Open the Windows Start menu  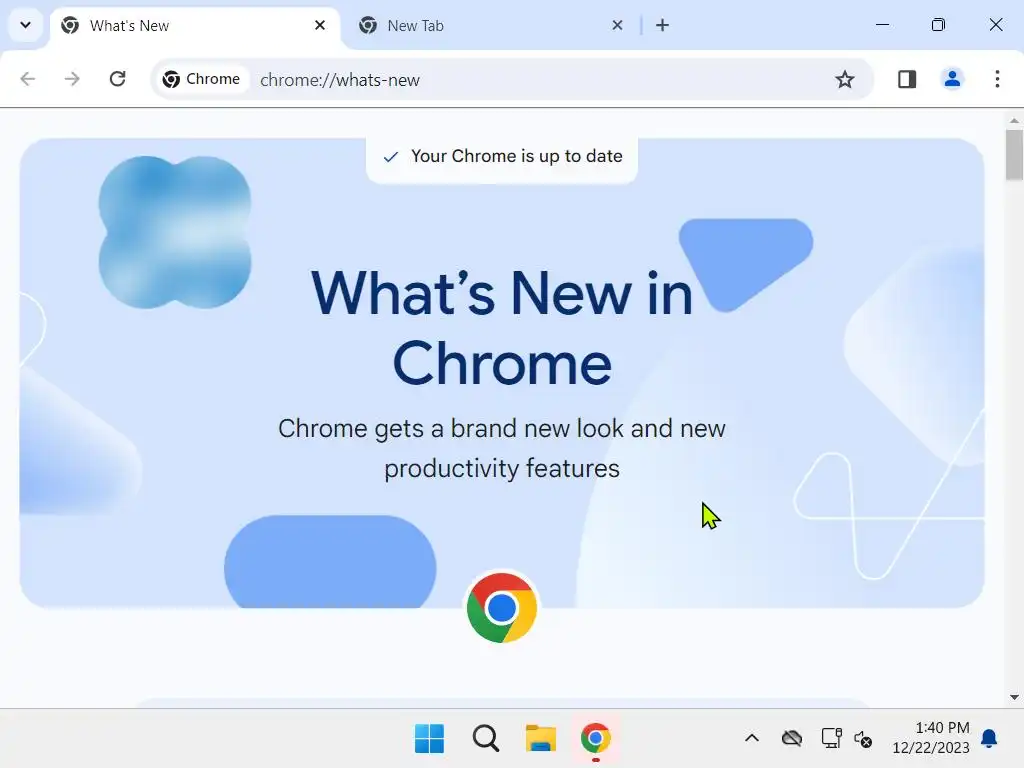click(x=429, y=739)
